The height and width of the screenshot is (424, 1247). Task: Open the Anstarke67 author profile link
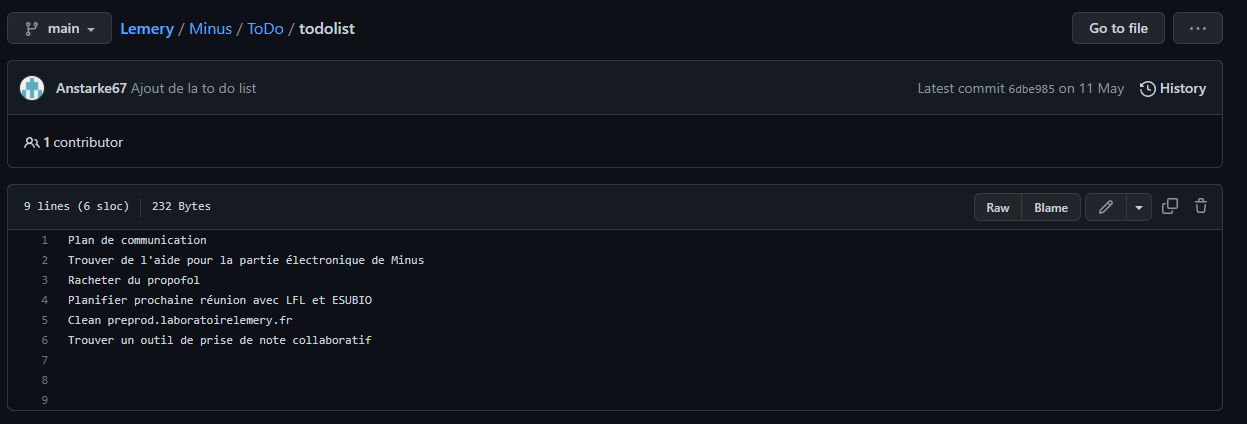[91, 88]
